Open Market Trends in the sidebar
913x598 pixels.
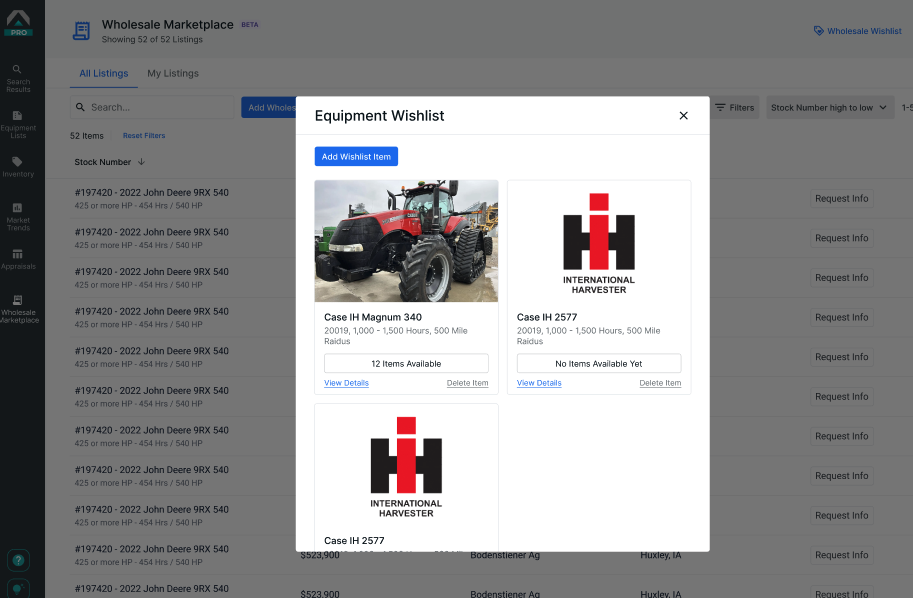(18, 217)
